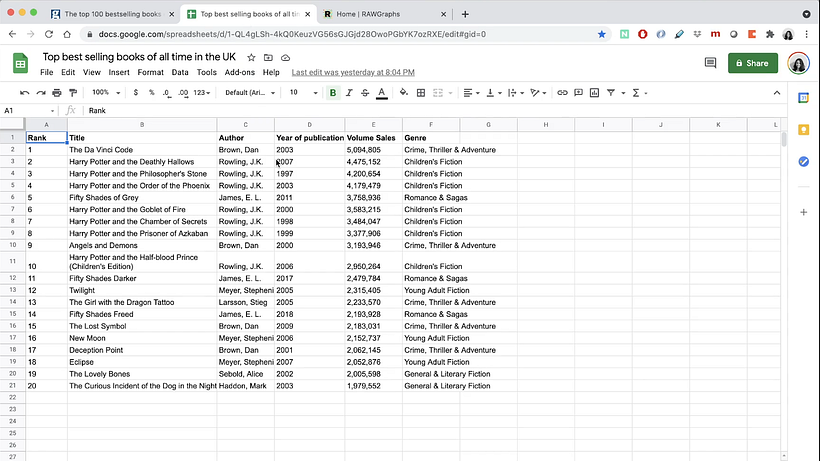Open horizontal align dropdown
The width and height of the screenshot is (820, 461).
471,93
